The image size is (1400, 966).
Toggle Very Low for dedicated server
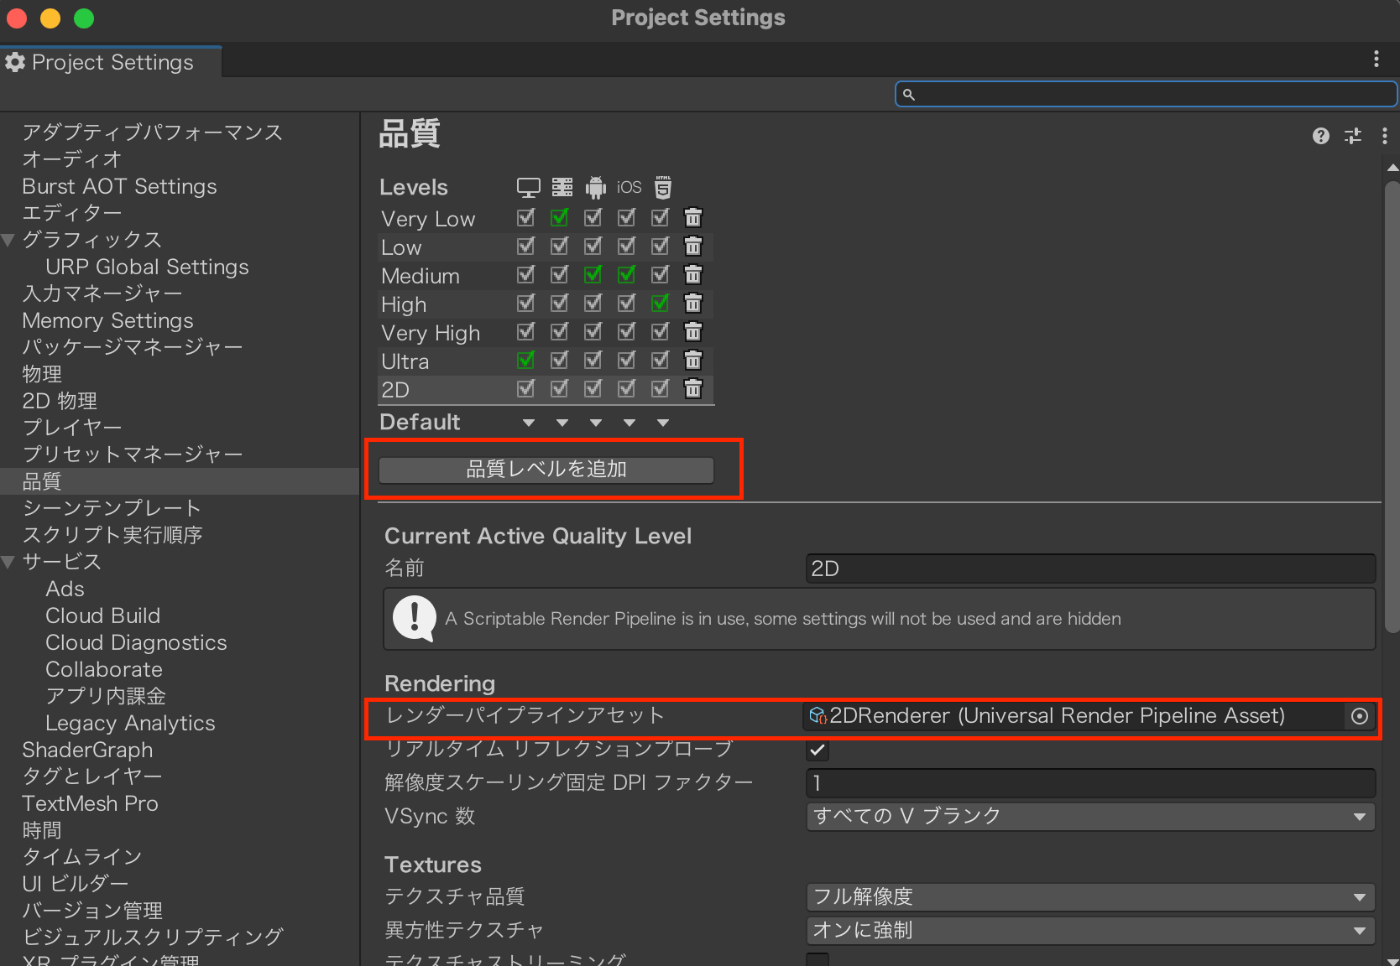click(x=560, y=217)
